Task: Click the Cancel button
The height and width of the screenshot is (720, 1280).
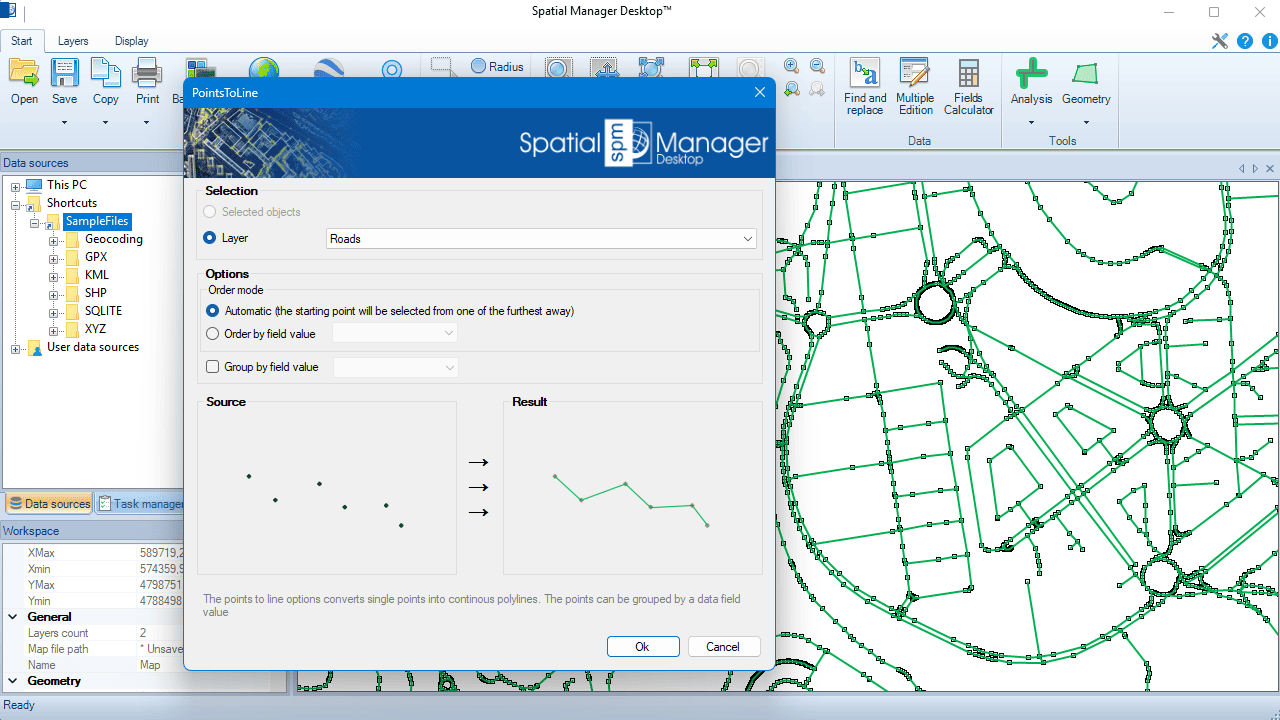Action: click(x=724, y=647)
